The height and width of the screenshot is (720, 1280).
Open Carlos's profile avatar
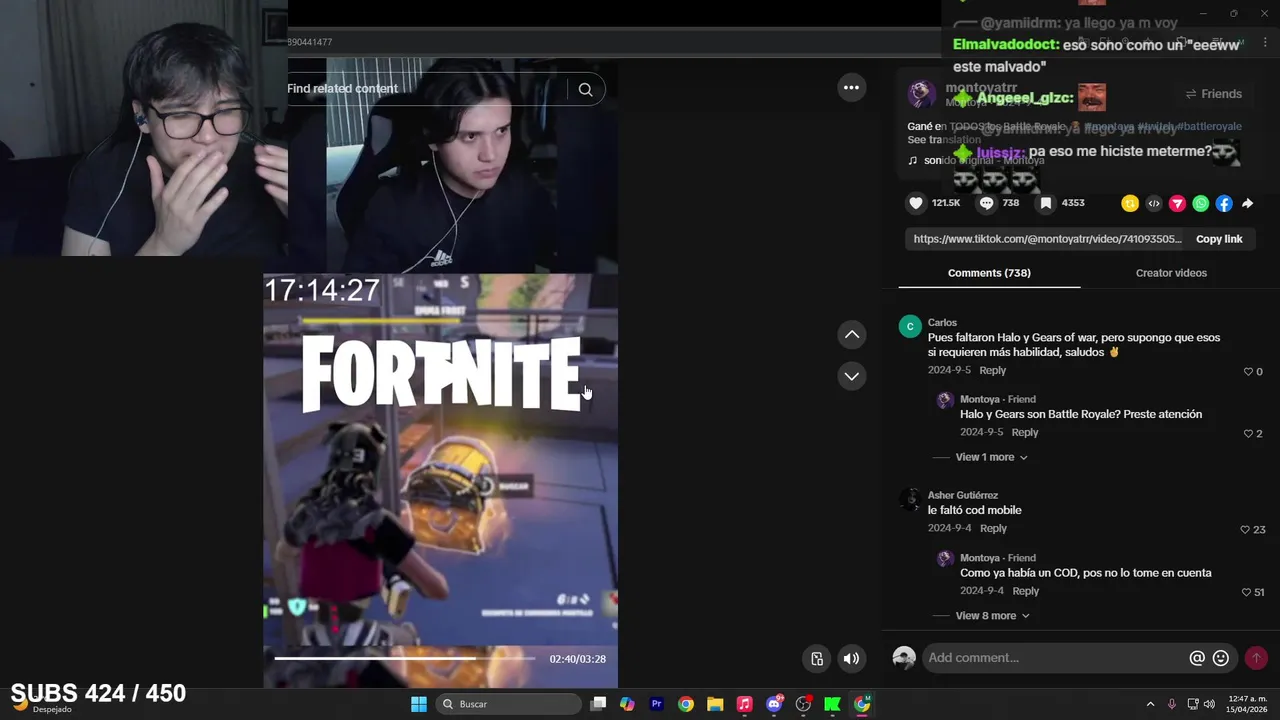[x=910, y=326]
